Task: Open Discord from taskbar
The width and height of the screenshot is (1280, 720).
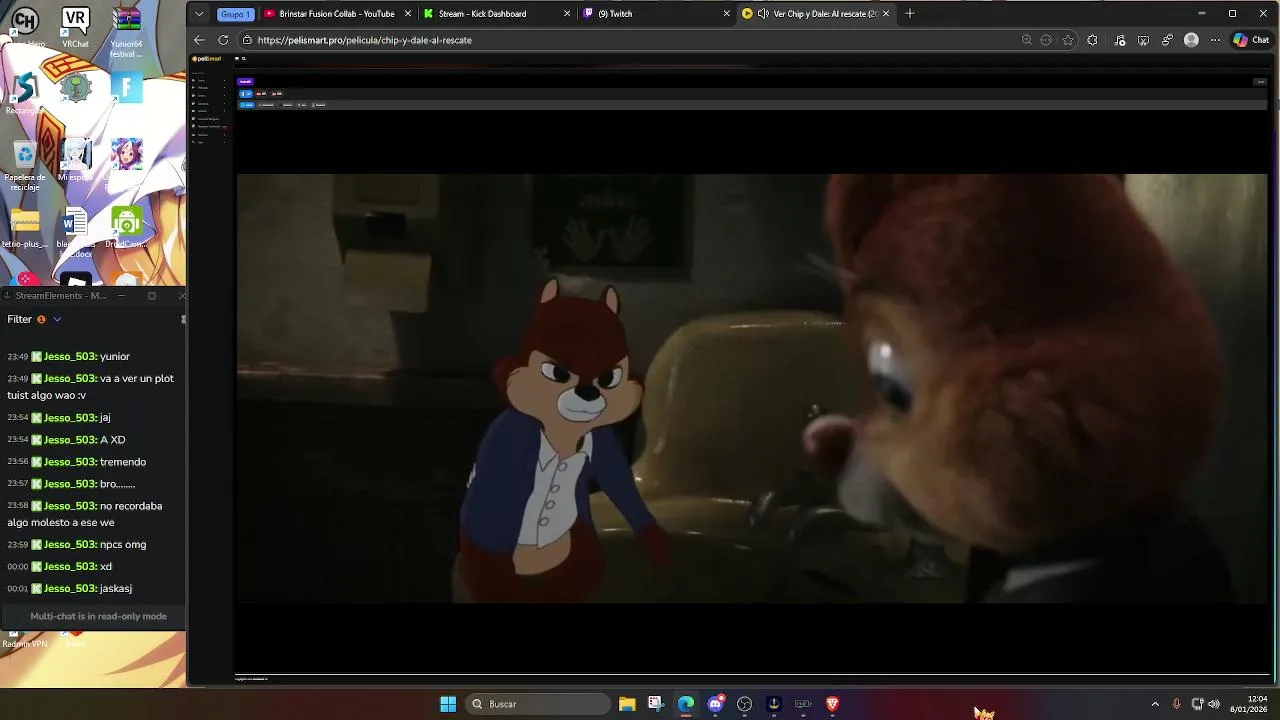Action: [715, 704]
